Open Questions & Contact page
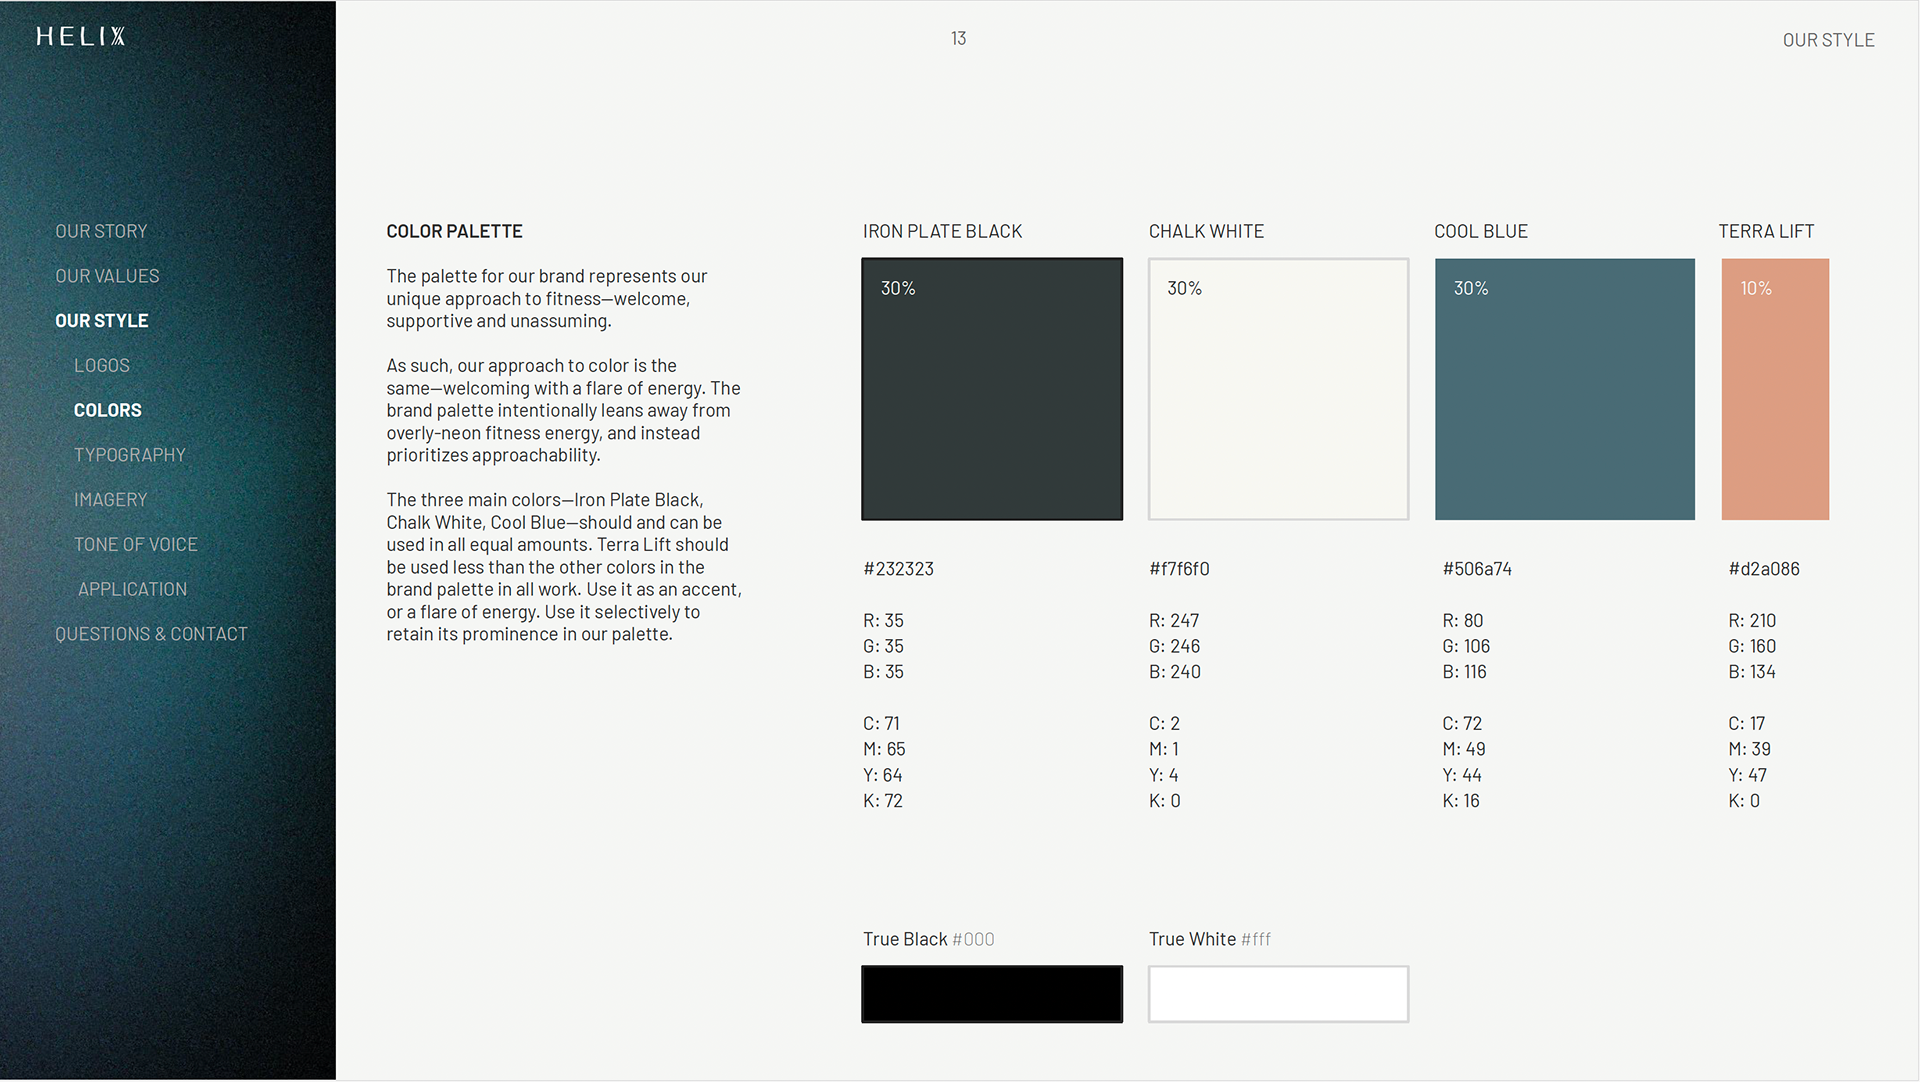The width and height of the screenshot is (1920, 1082). pyautogui.click(x=151, y=634)
